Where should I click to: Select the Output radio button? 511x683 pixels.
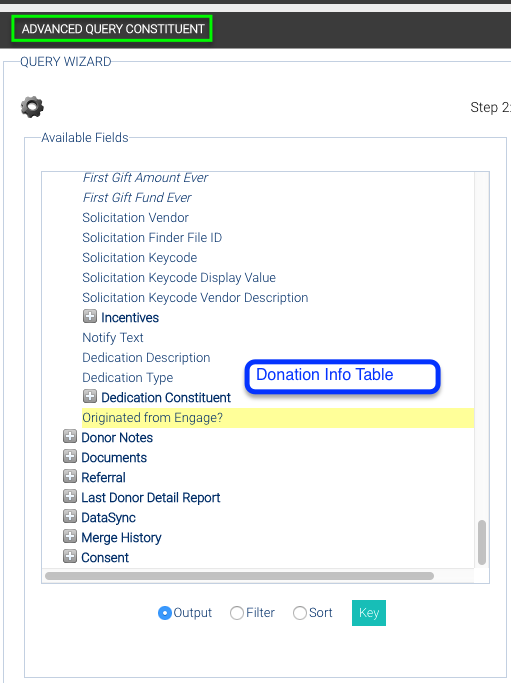(165, 613)
